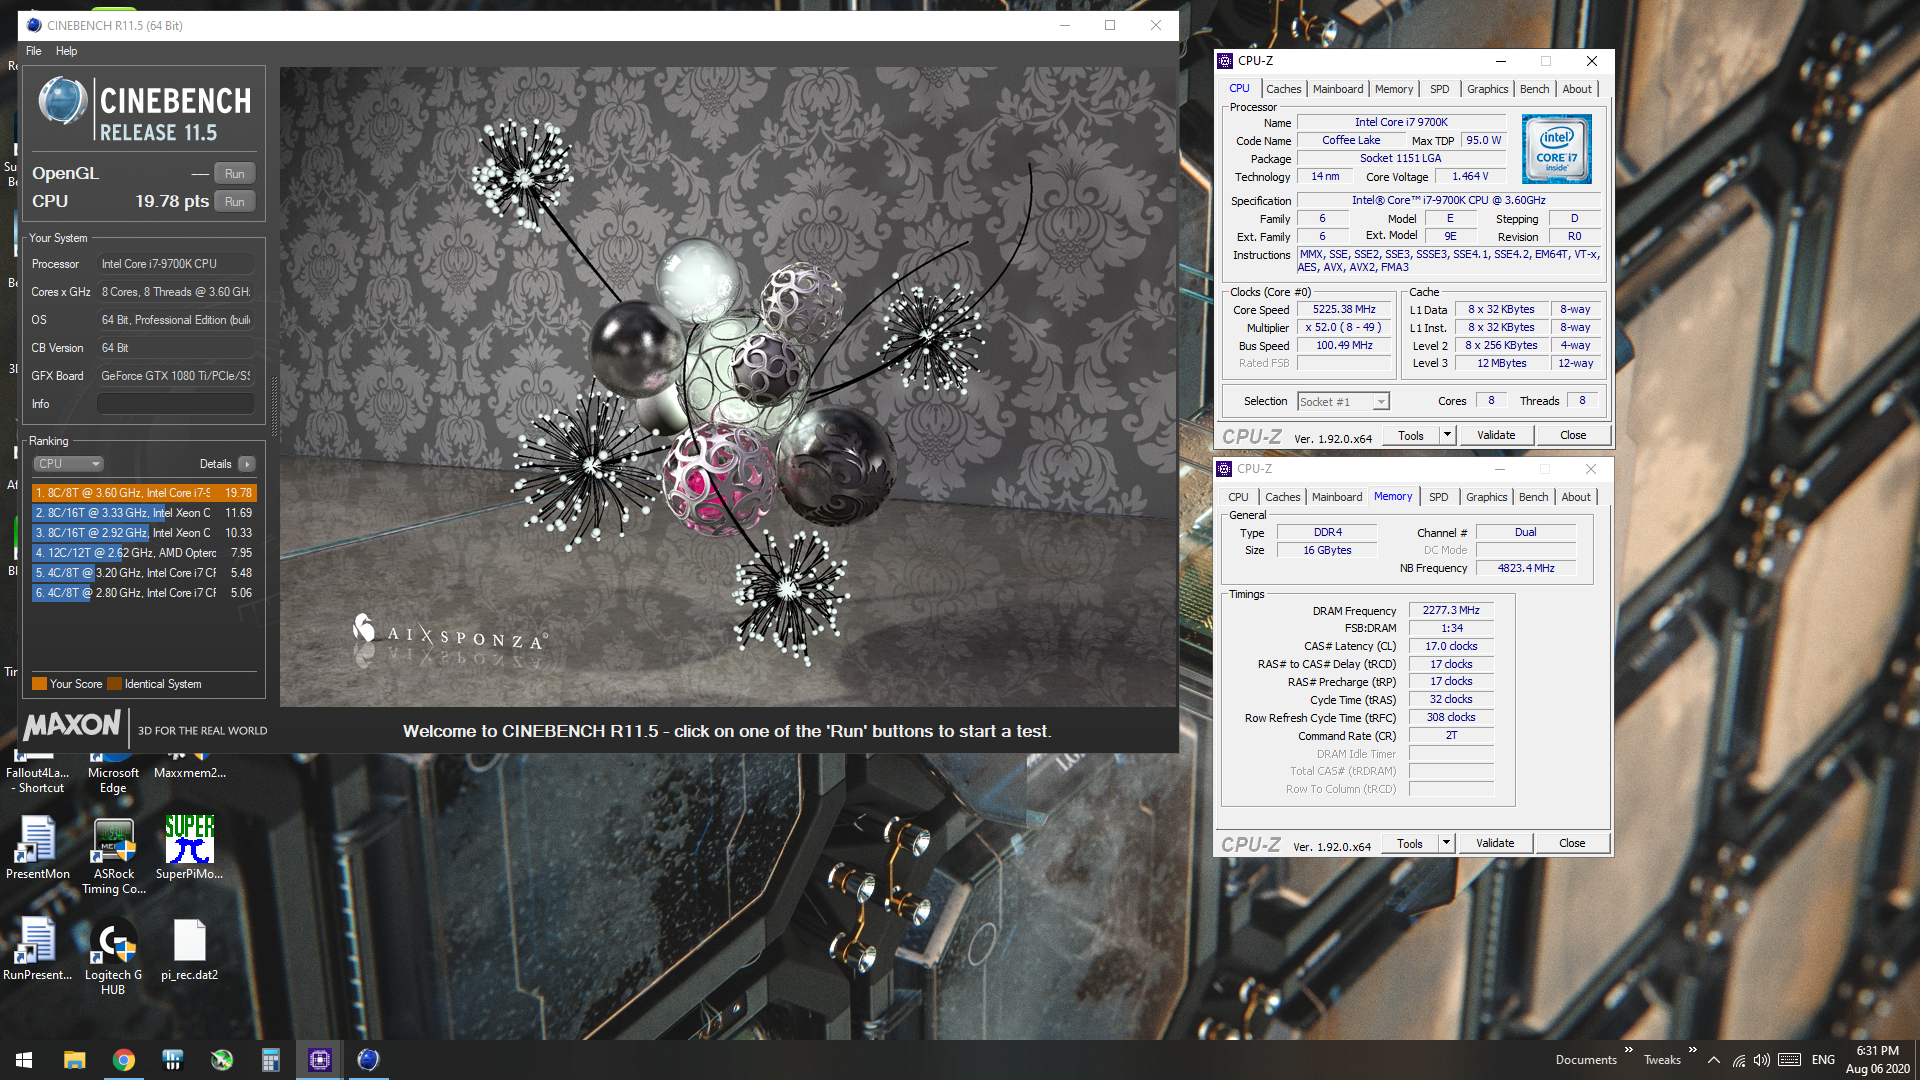Open the Help menu in Cinebench
Screen dimensions: 1920x1080
click(x=66, y=51)
